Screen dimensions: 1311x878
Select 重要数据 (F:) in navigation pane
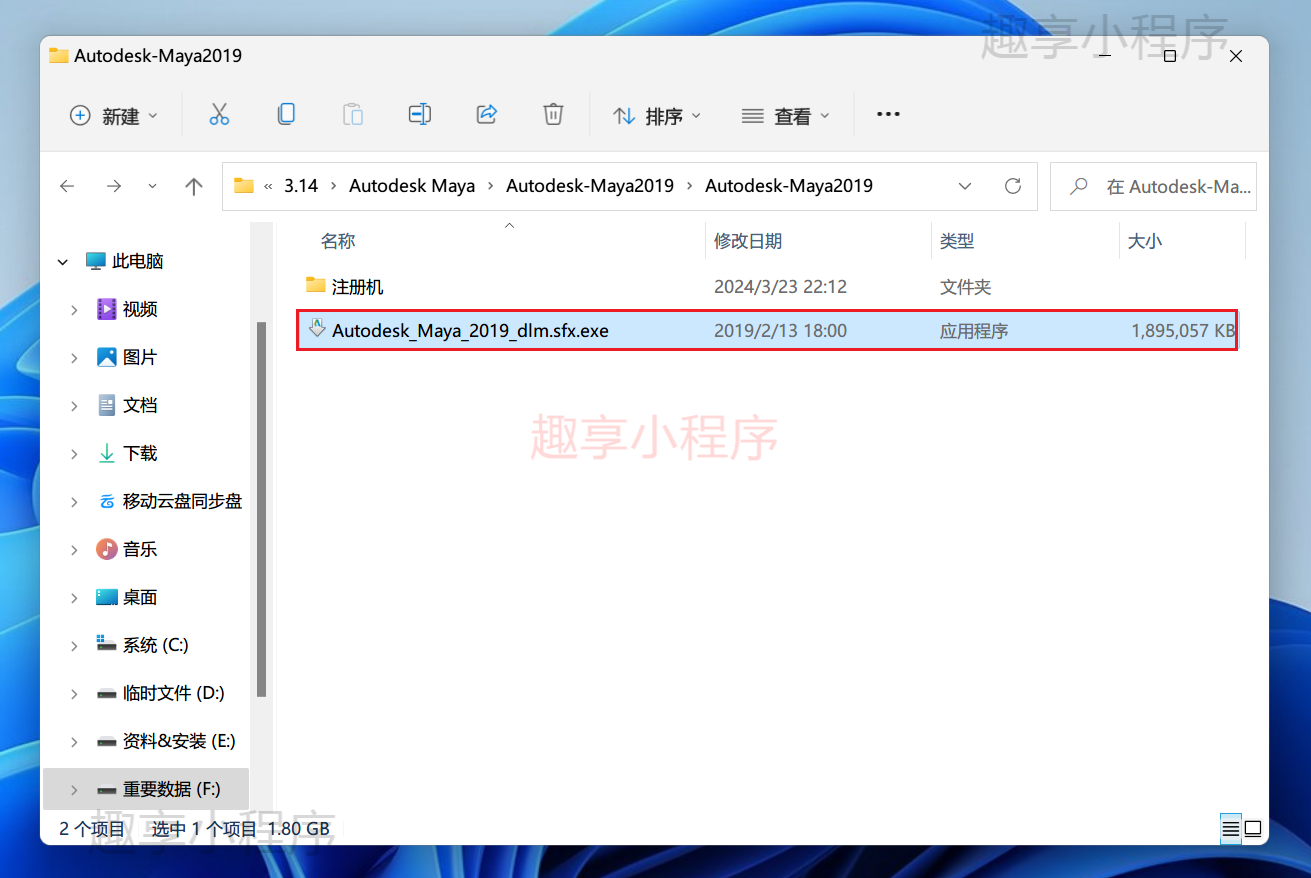171,789
